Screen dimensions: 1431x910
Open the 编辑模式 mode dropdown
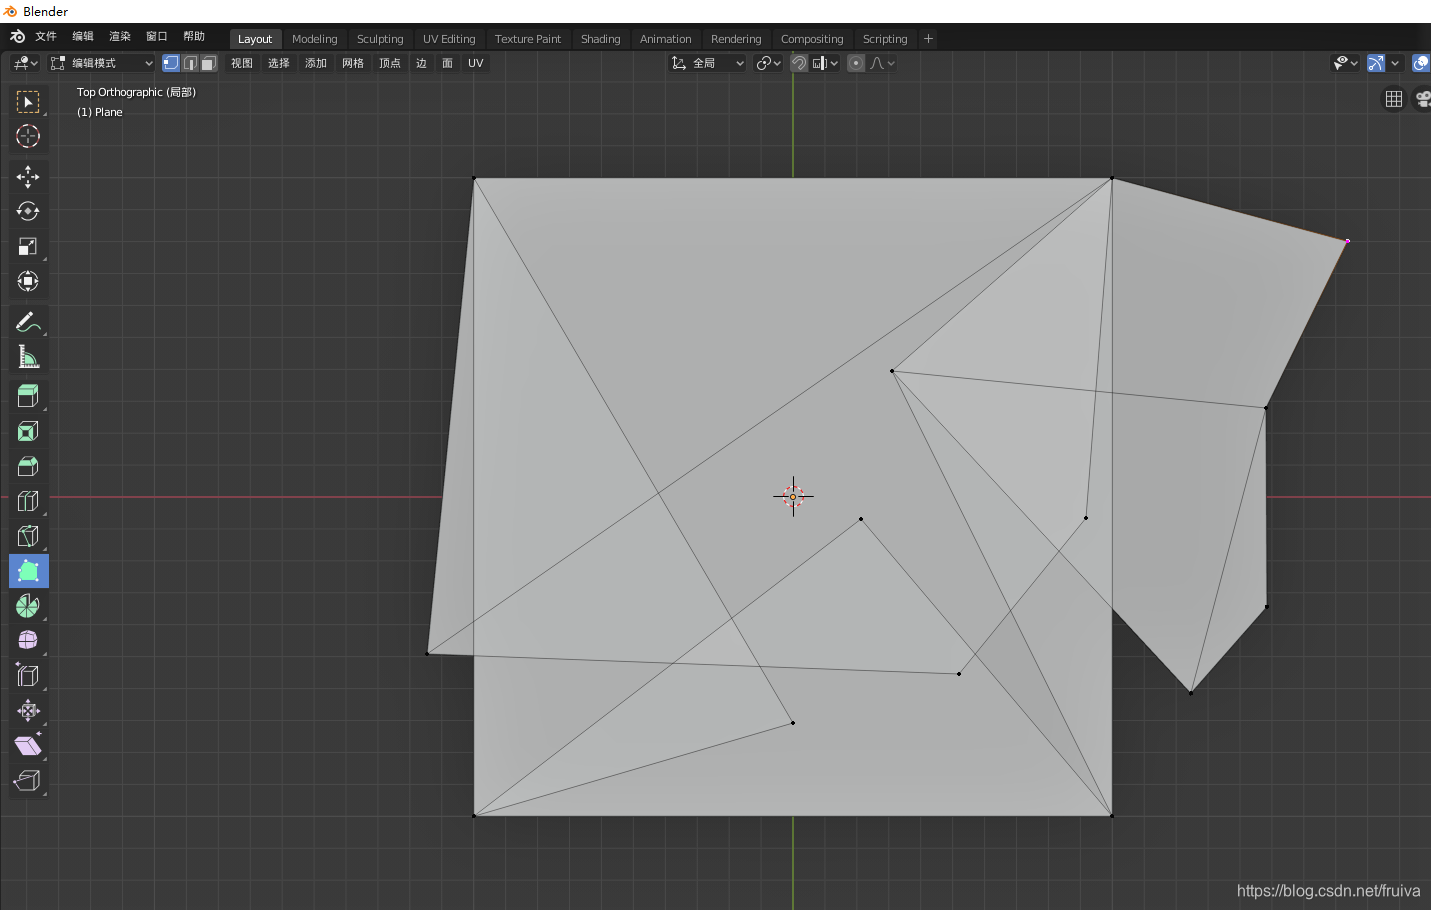(x=102, y=63)
